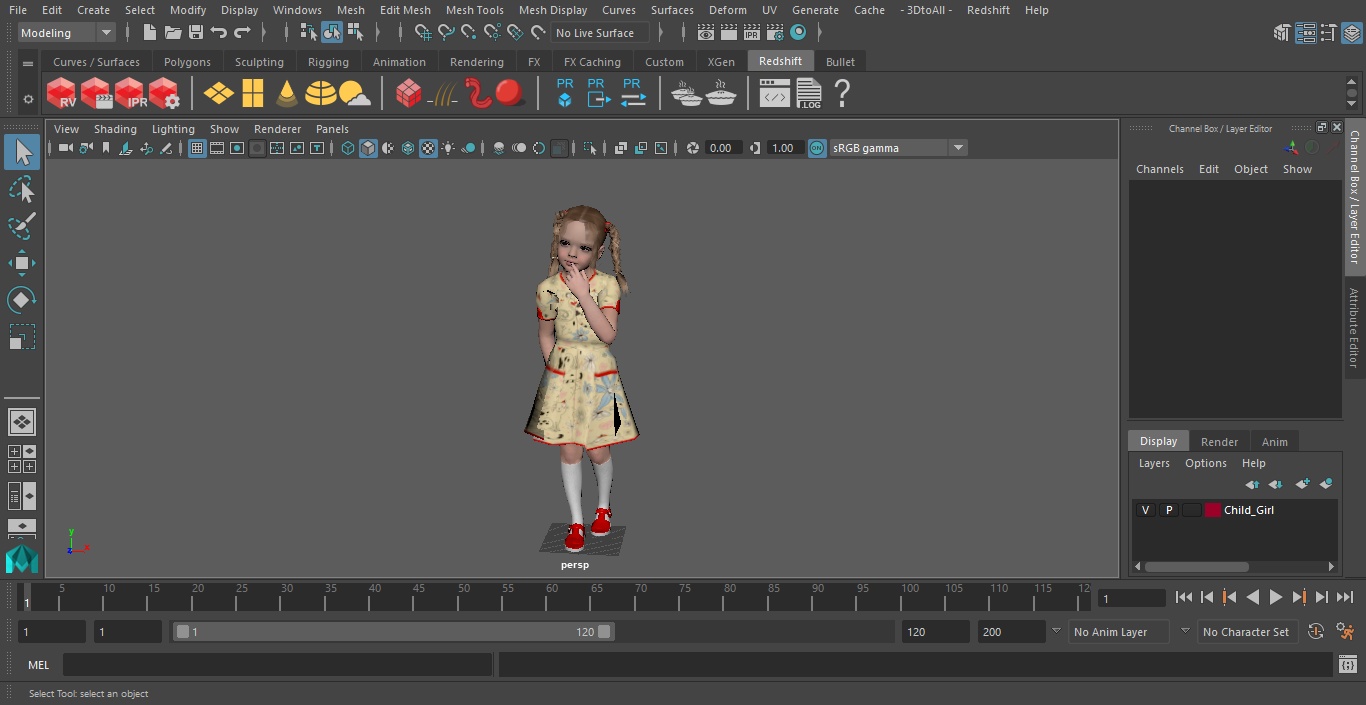Open the Redshift RenderView icon

[62, 94]
